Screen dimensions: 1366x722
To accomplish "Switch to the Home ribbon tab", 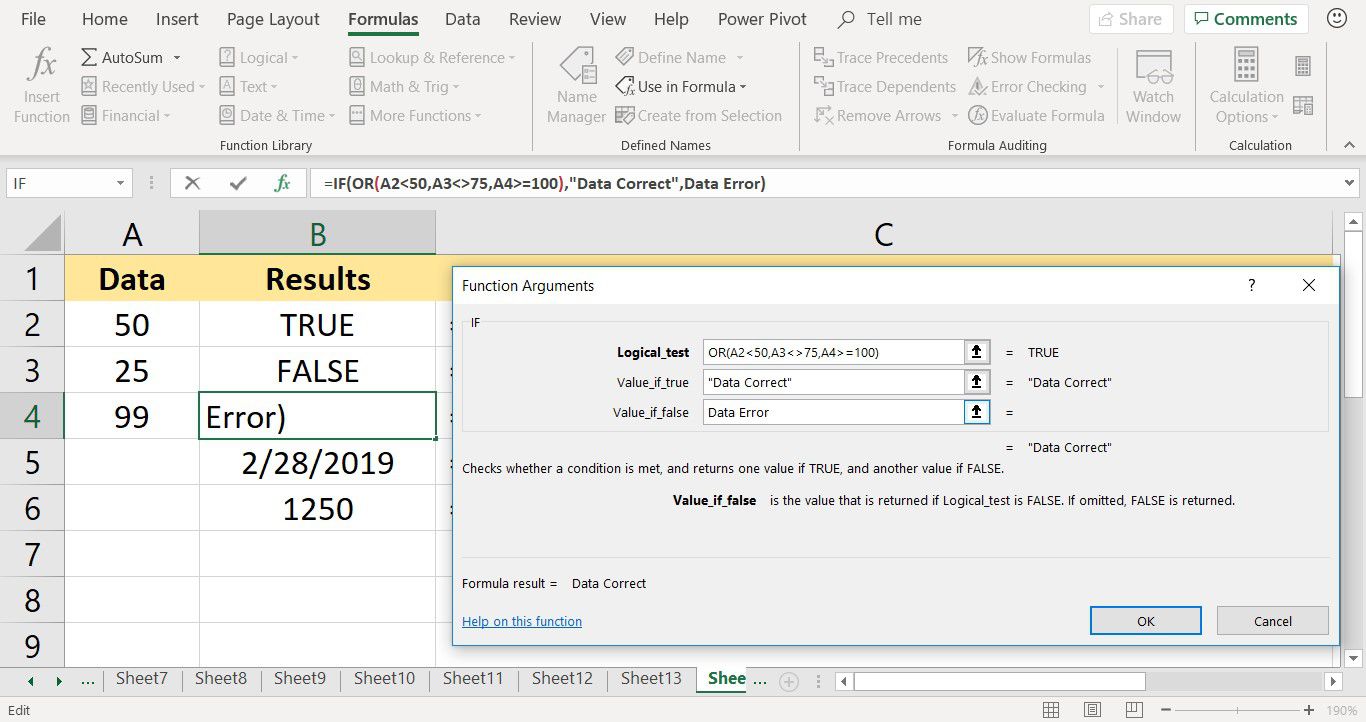I will 104,19.
